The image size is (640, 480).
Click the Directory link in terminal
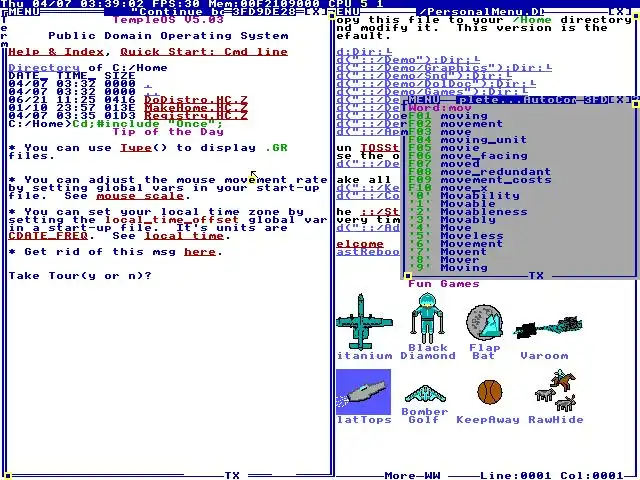coord(44,68)
